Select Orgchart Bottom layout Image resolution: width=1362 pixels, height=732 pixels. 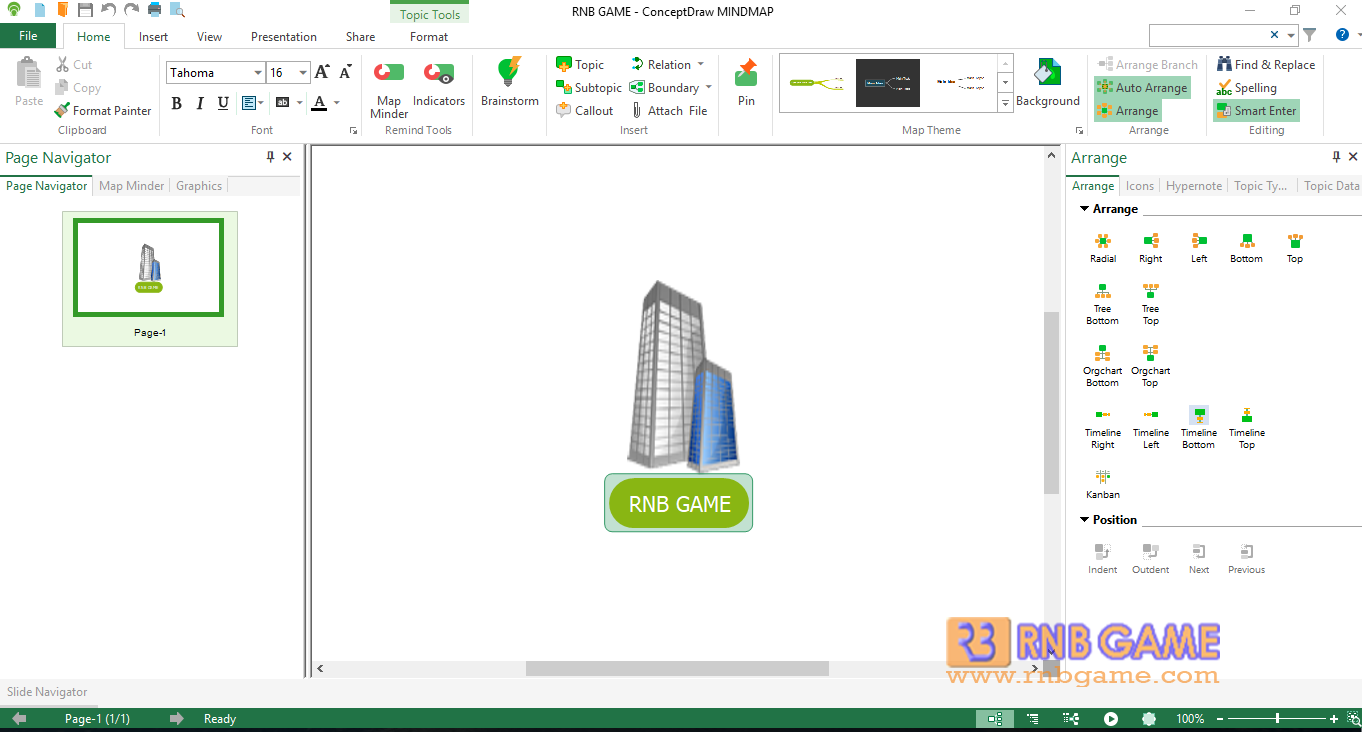[1103, 366]
